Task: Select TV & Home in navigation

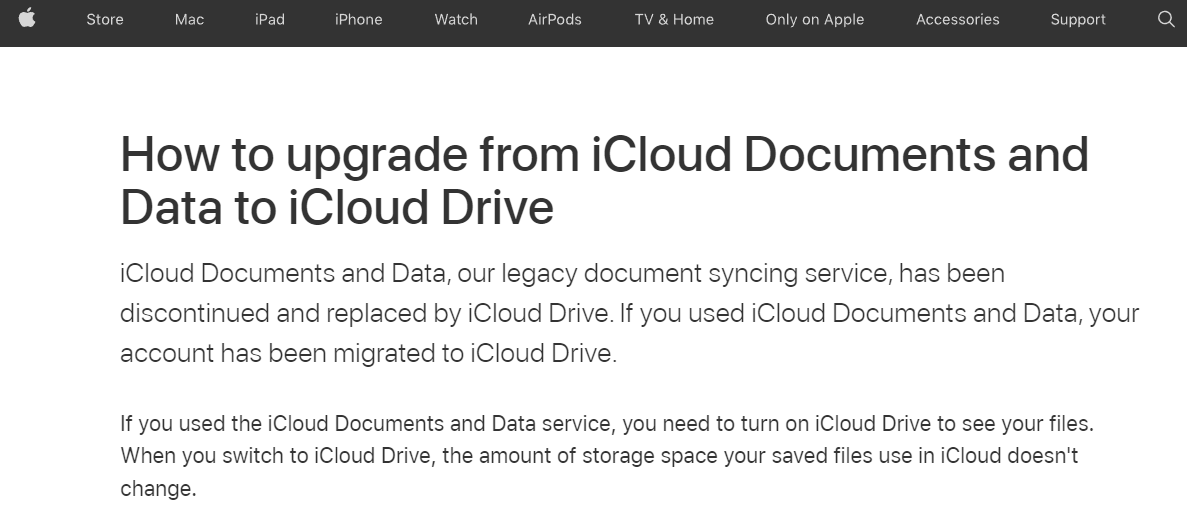Action: point(674,20)
